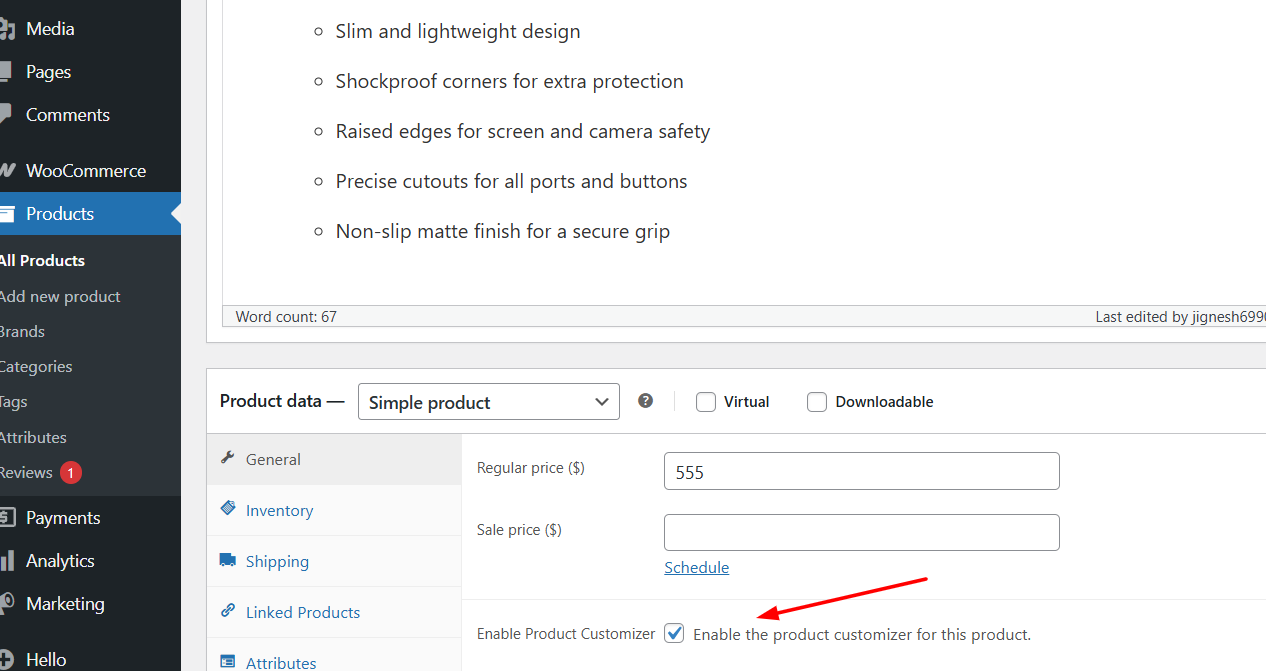Click the Regular price input field
Viewport: 1266px width, 671px height.
click(861, 471)
